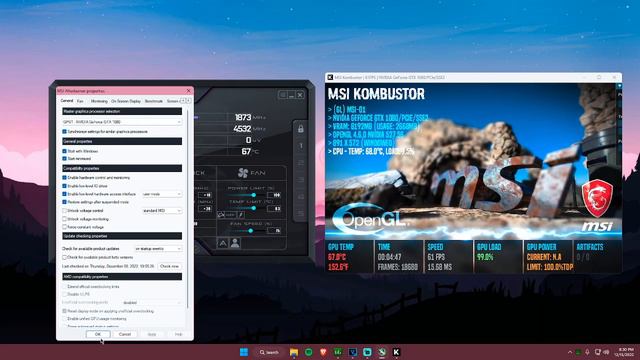
Task: Enable the Force constant voltage checkbox
Action: click(x=64, y=227)
